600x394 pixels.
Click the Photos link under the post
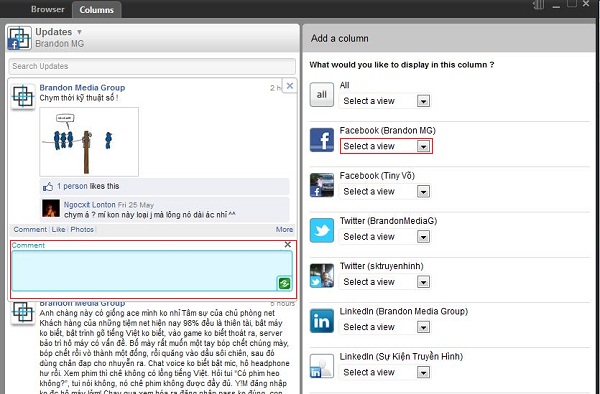82,230
